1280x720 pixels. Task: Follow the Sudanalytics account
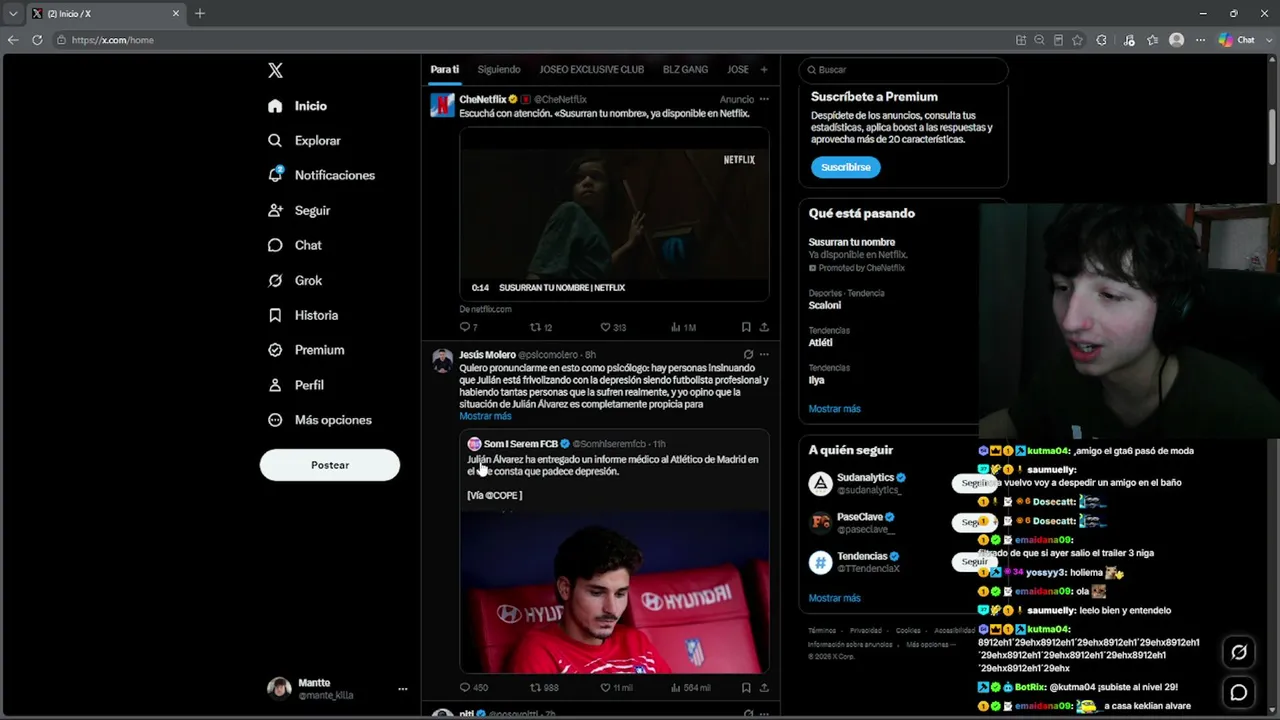point(973,484)
